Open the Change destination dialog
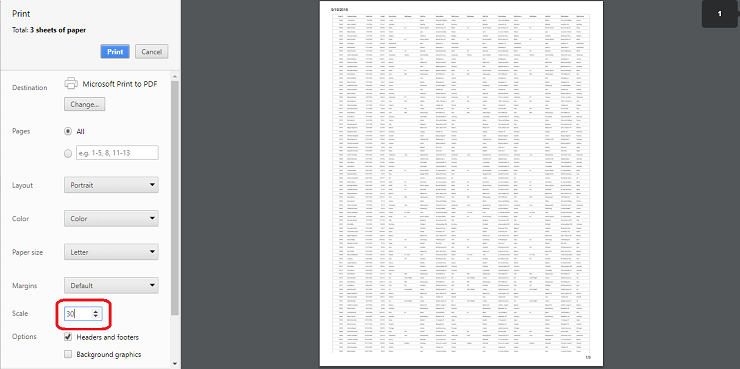 [x=84, y=104]
